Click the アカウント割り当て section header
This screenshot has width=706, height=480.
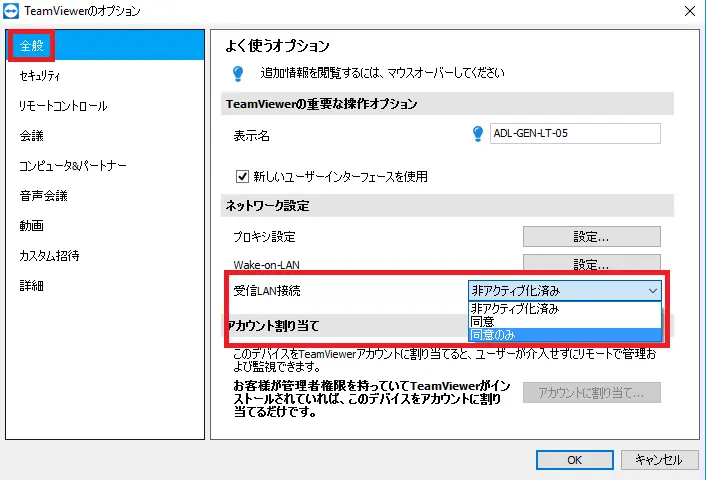[274, 326]
